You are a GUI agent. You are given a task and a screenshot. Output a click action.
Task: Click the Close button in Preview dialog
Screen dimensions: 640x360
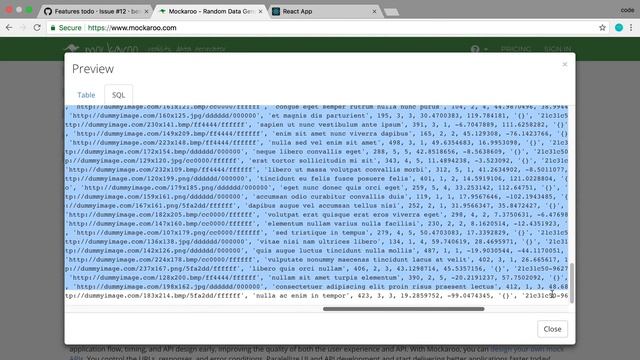(552, 329)
